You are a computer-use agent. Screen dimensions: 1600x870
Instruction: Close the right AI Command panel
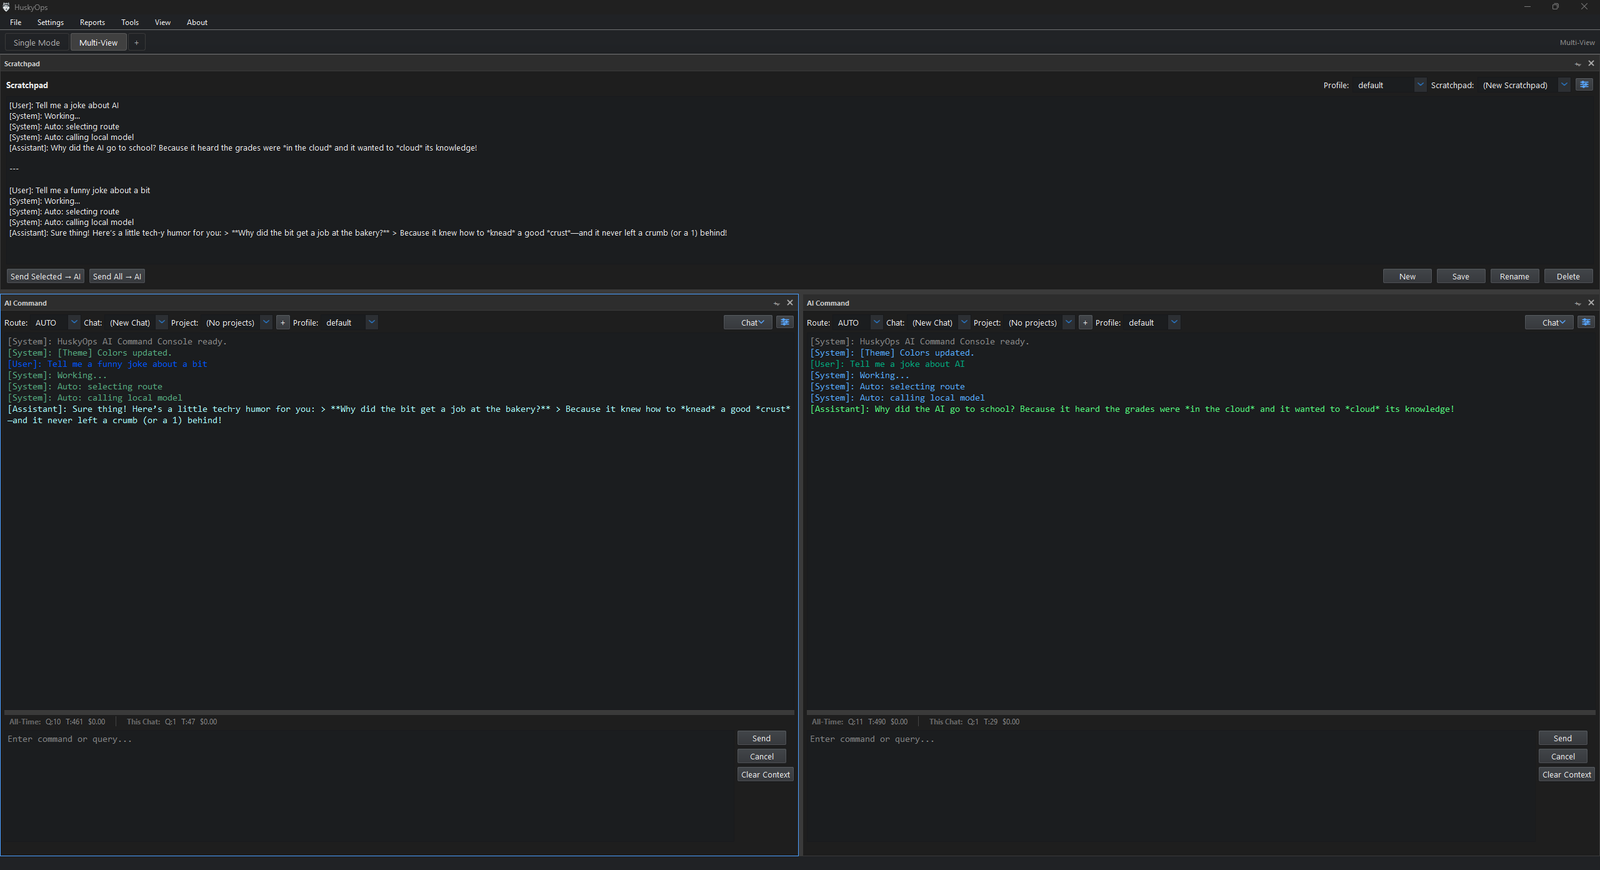click(x=1591, y=302)
